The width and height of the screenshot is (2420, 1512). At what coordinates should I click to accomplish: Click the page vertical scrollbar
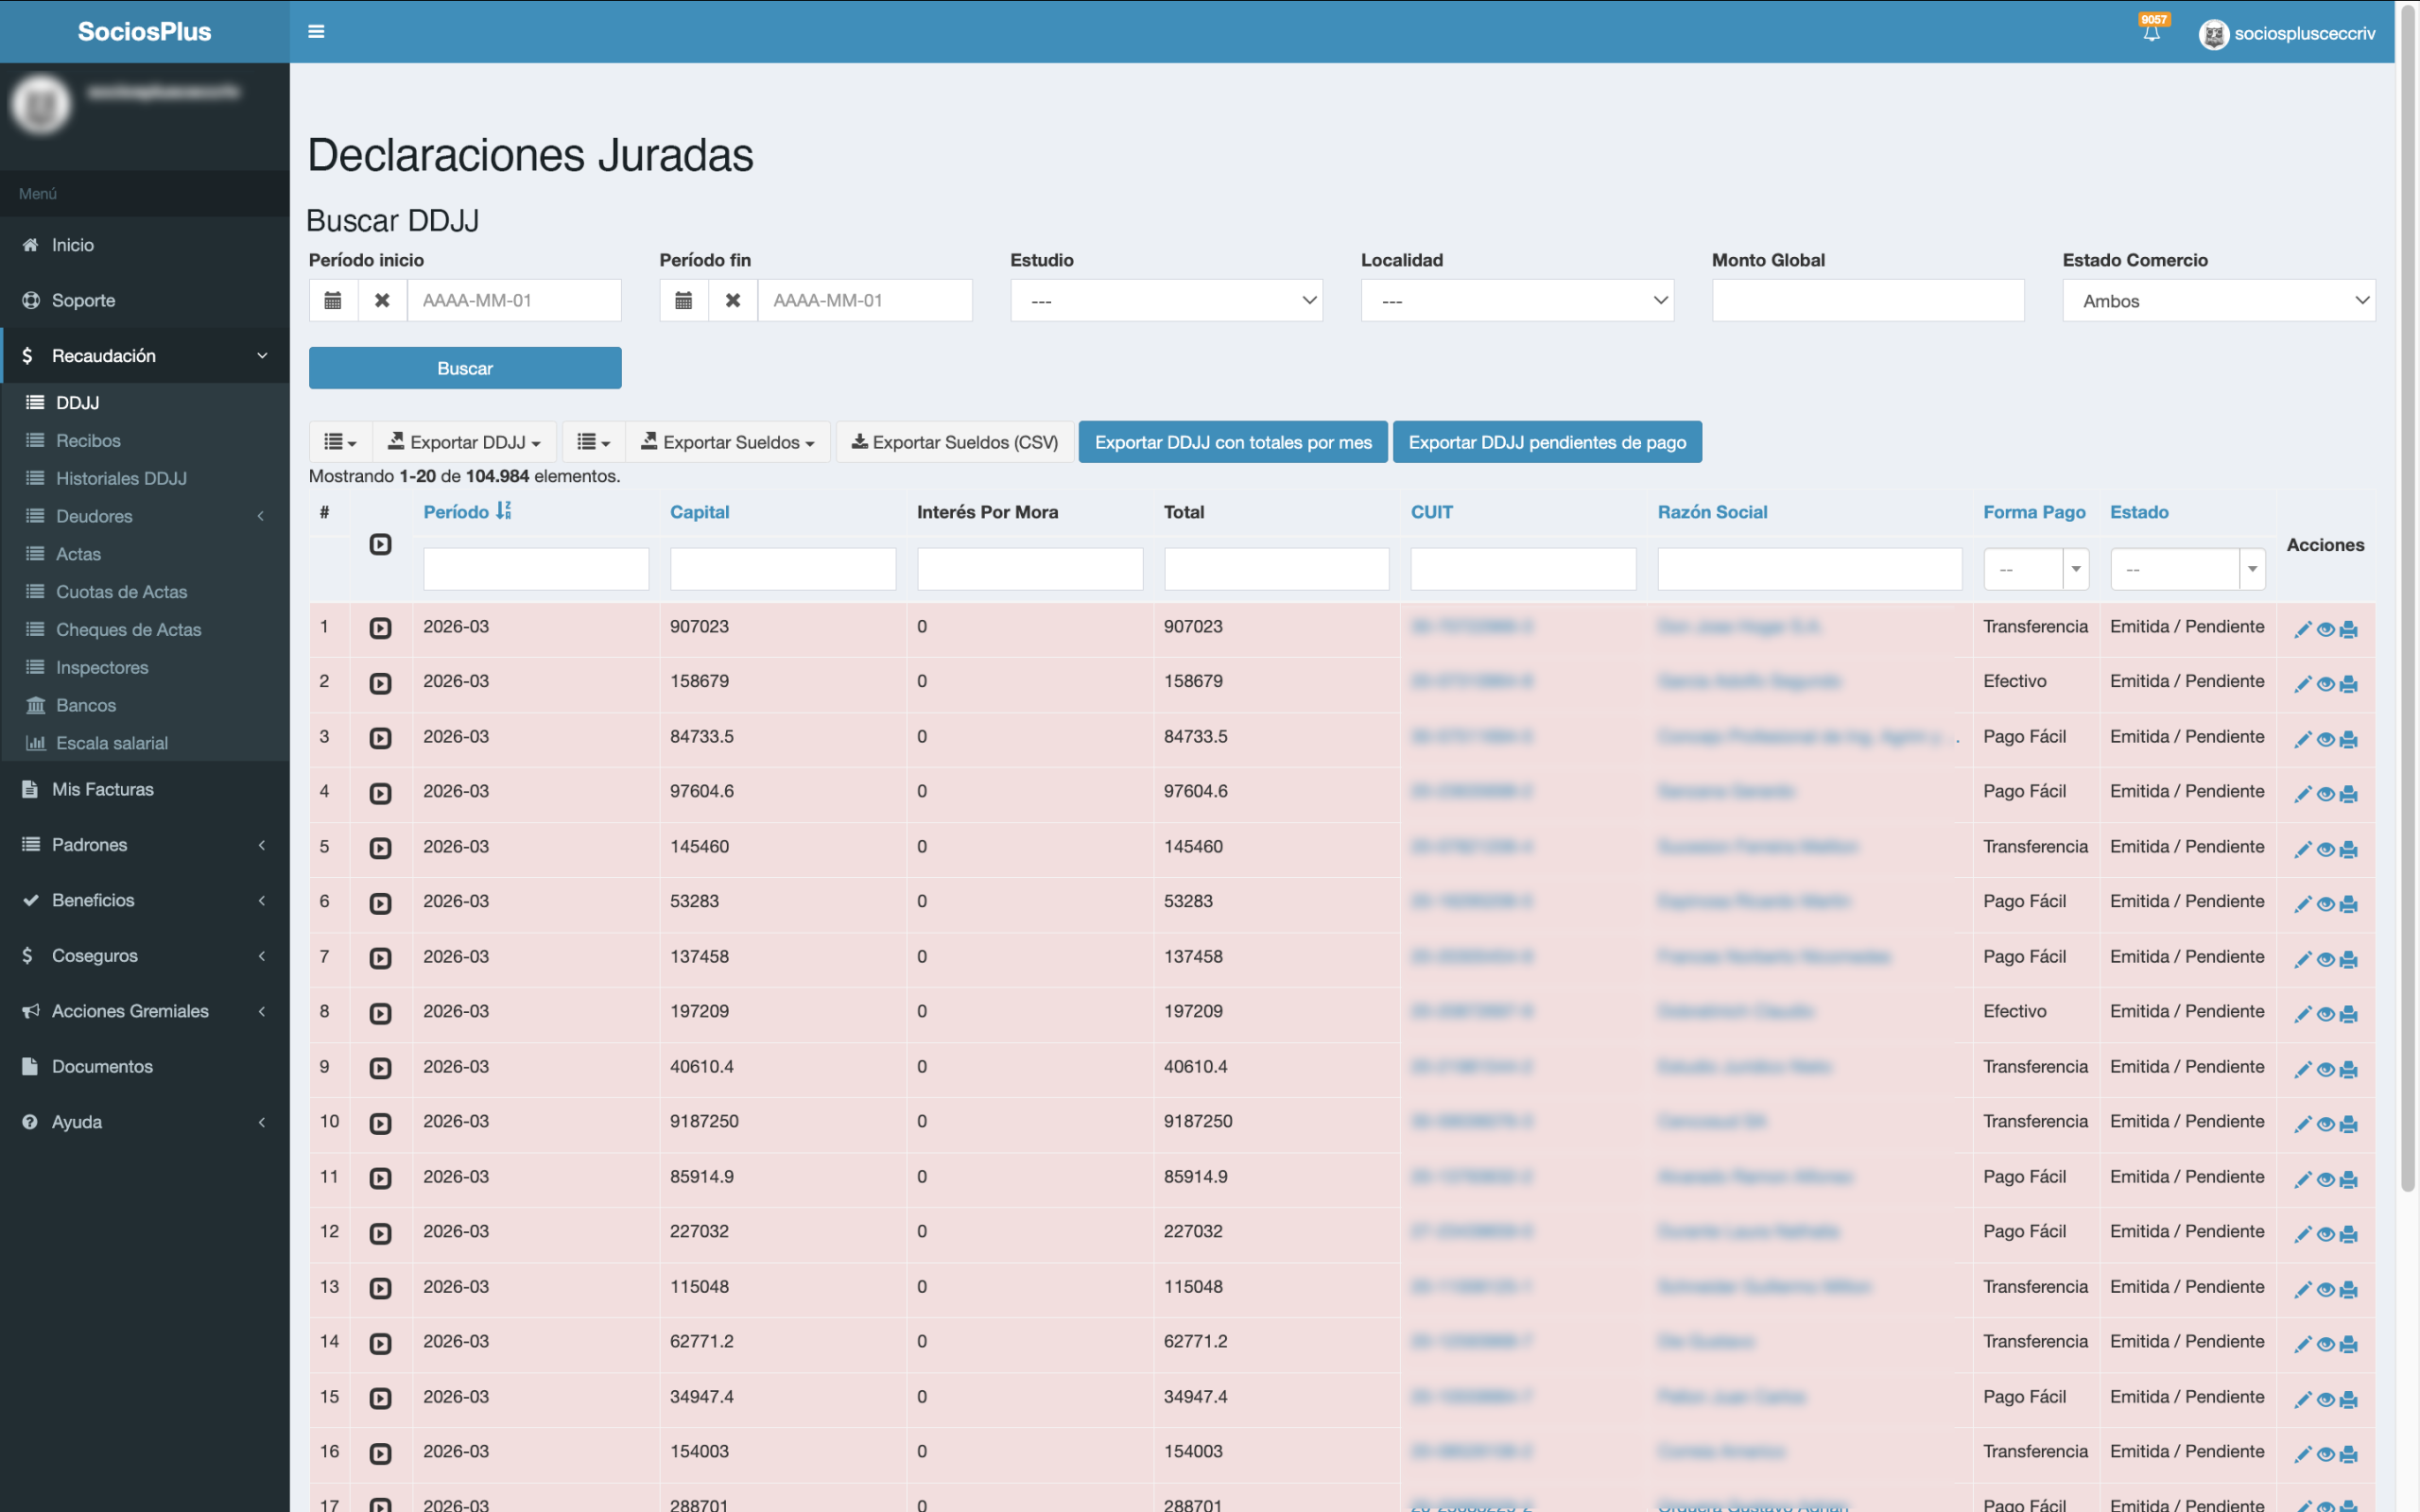tap(2408, 600)
